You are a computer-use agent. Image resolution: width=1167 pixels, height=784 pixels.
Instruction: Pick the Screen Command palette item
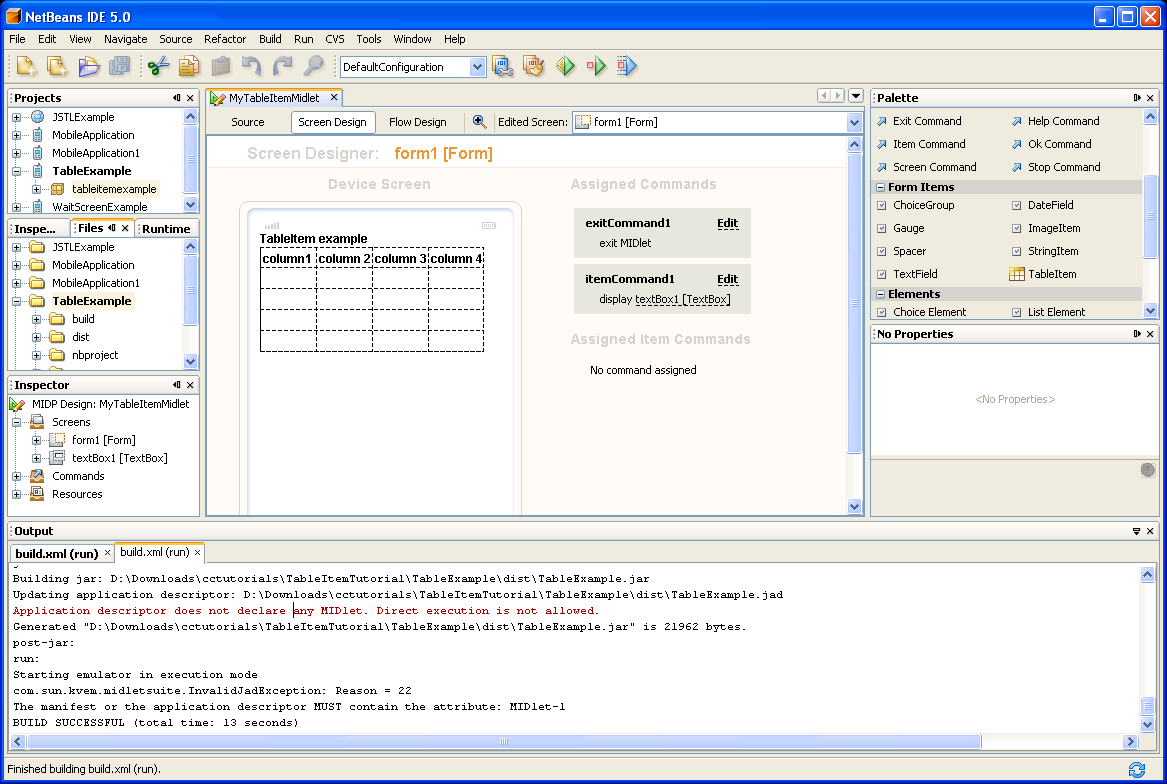coord(927,167)
